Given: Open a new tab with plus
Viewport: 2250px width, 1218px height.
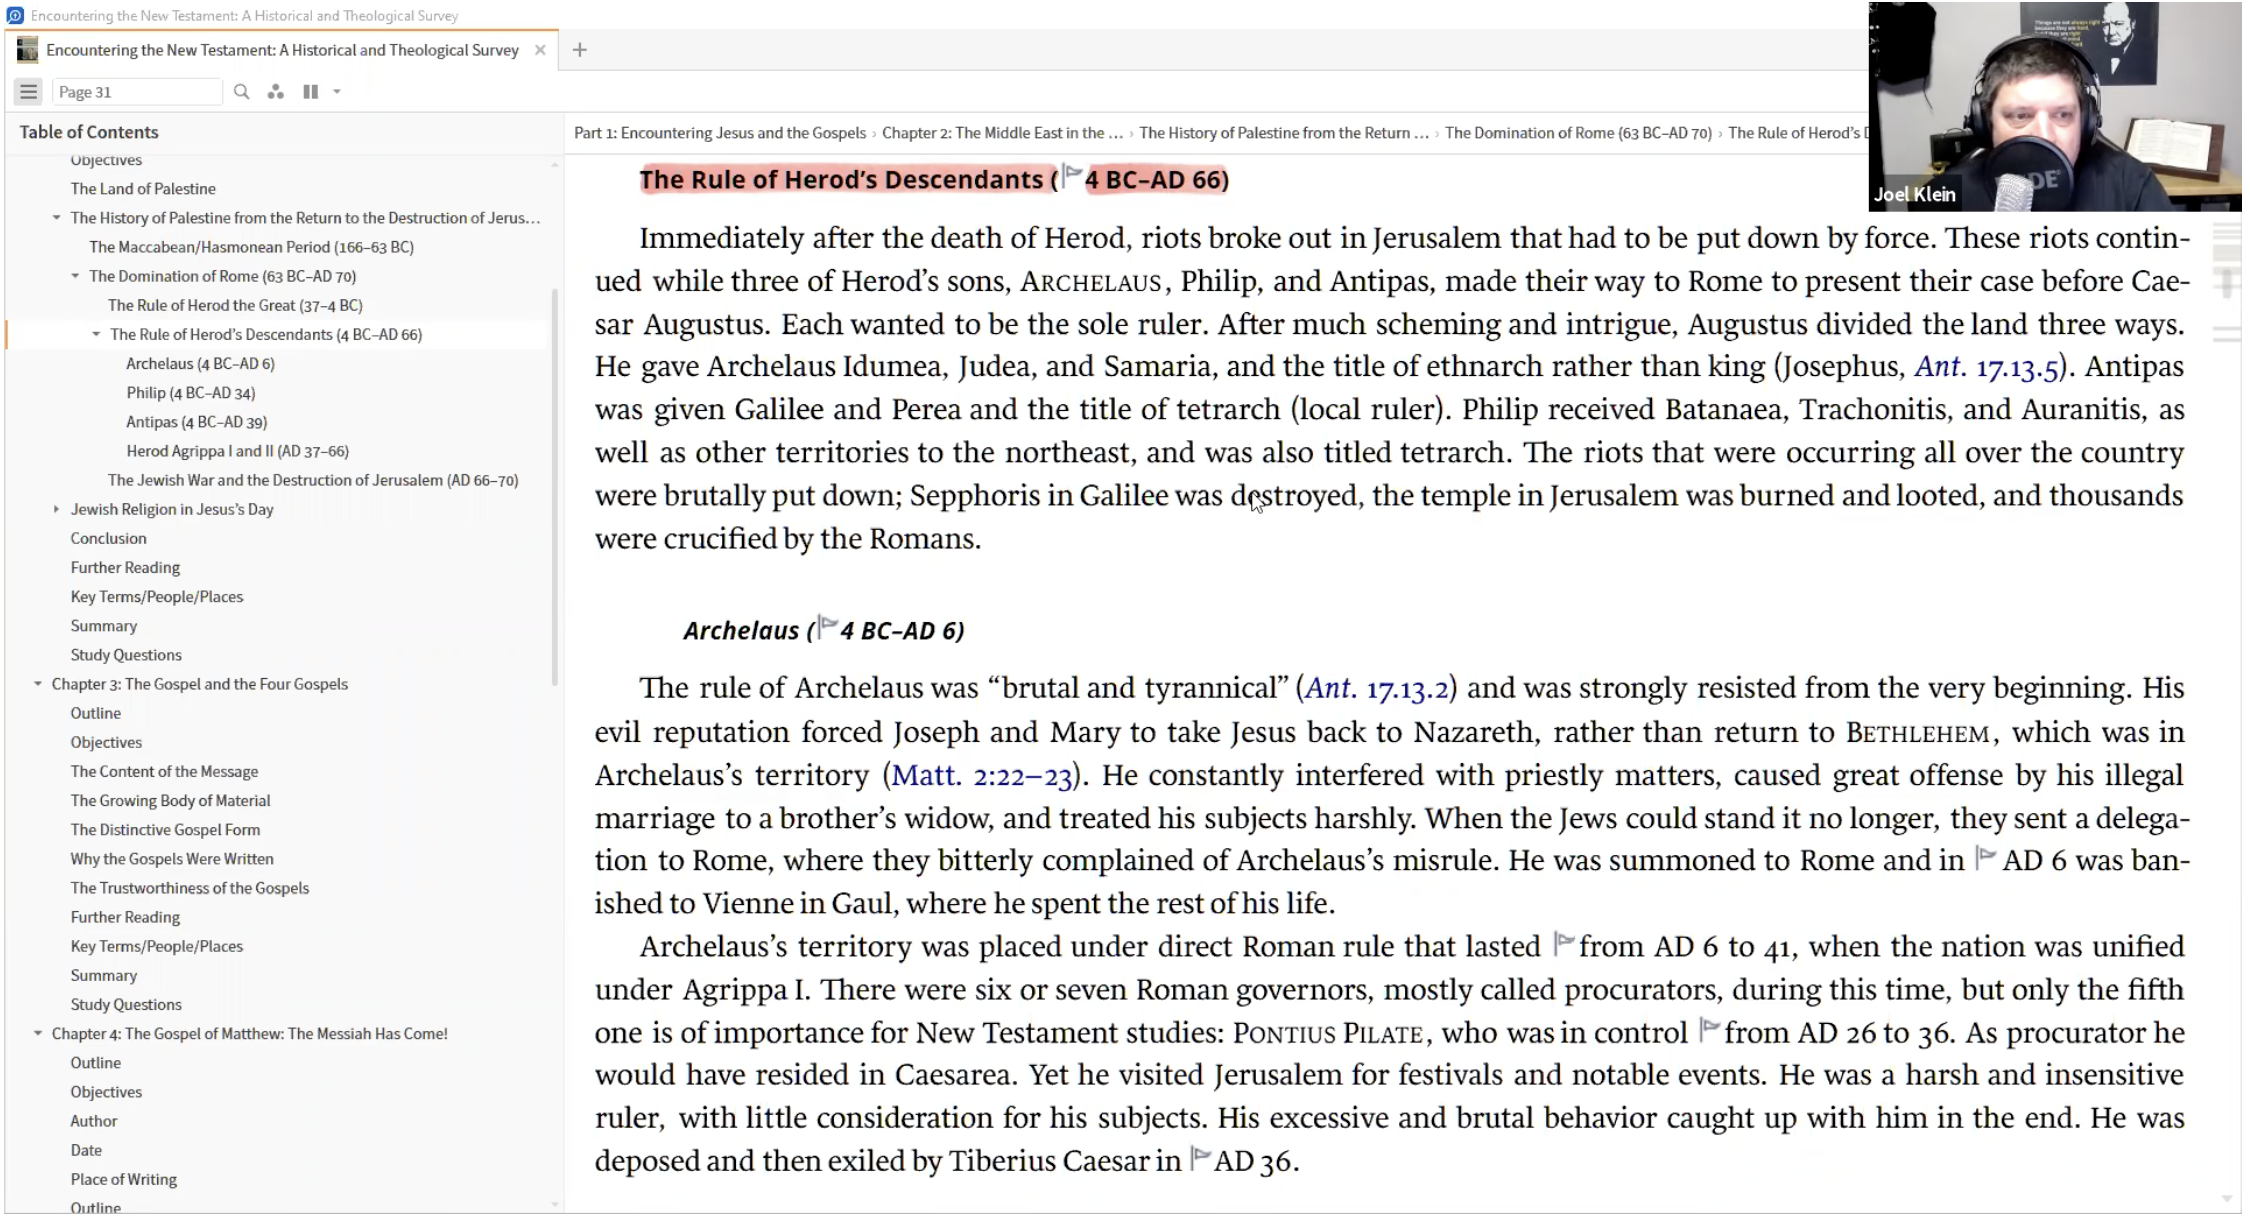Looking at the screenshot, I should pyautogui.click(x=579, y=50).
